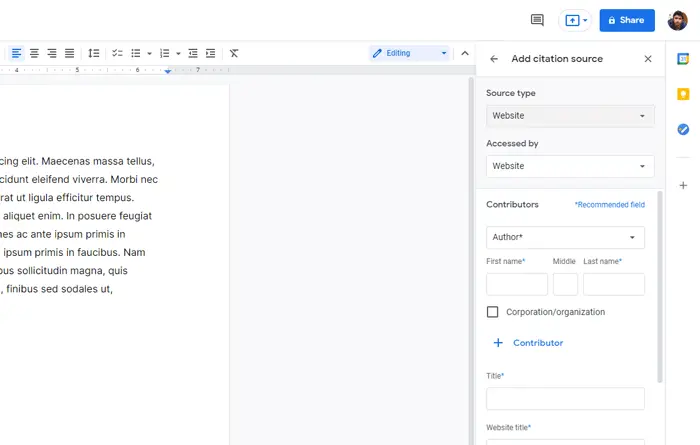Open line and paragraph spacing
The height and width of the screenshot is (445, 700).
[x=94, y=54]
